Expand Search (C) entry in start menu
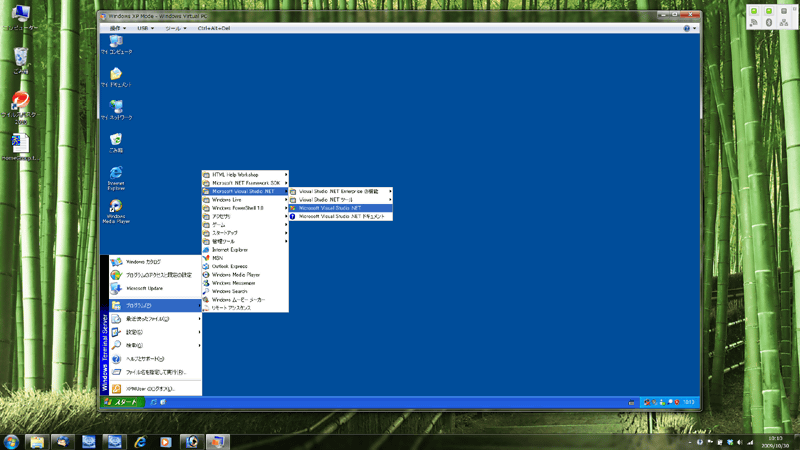This screenshot has width=800, height=450. (x=156, y=345)
